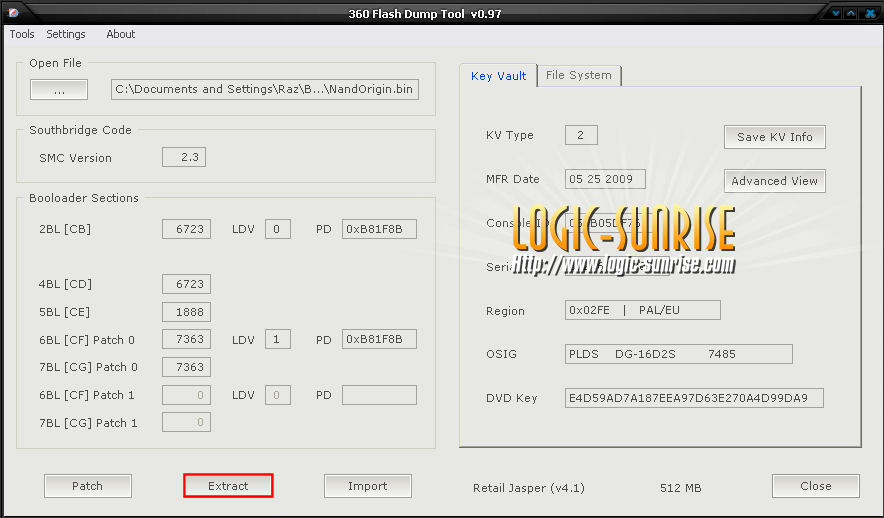Click the KV Type field
Image resolution: width=884 pixels, height=518 pixels.
point(581,135)
